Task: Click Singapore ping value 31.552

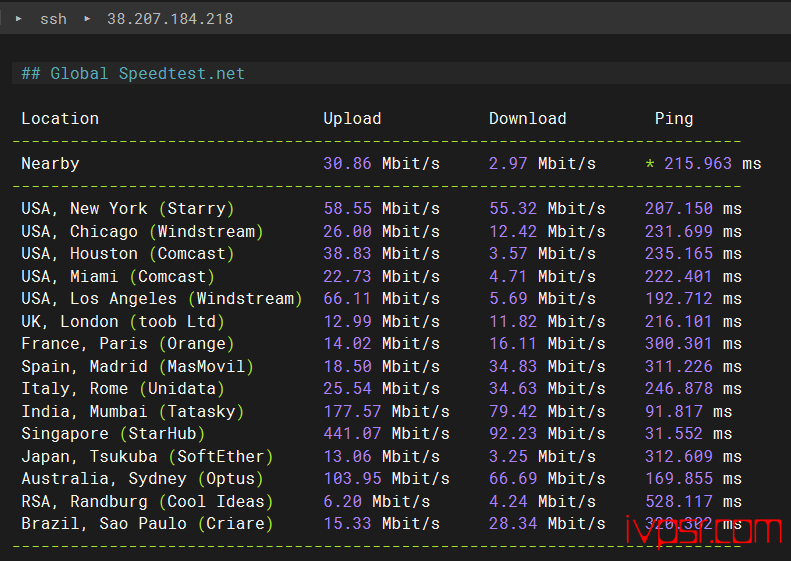Action: tap(674, 434)
